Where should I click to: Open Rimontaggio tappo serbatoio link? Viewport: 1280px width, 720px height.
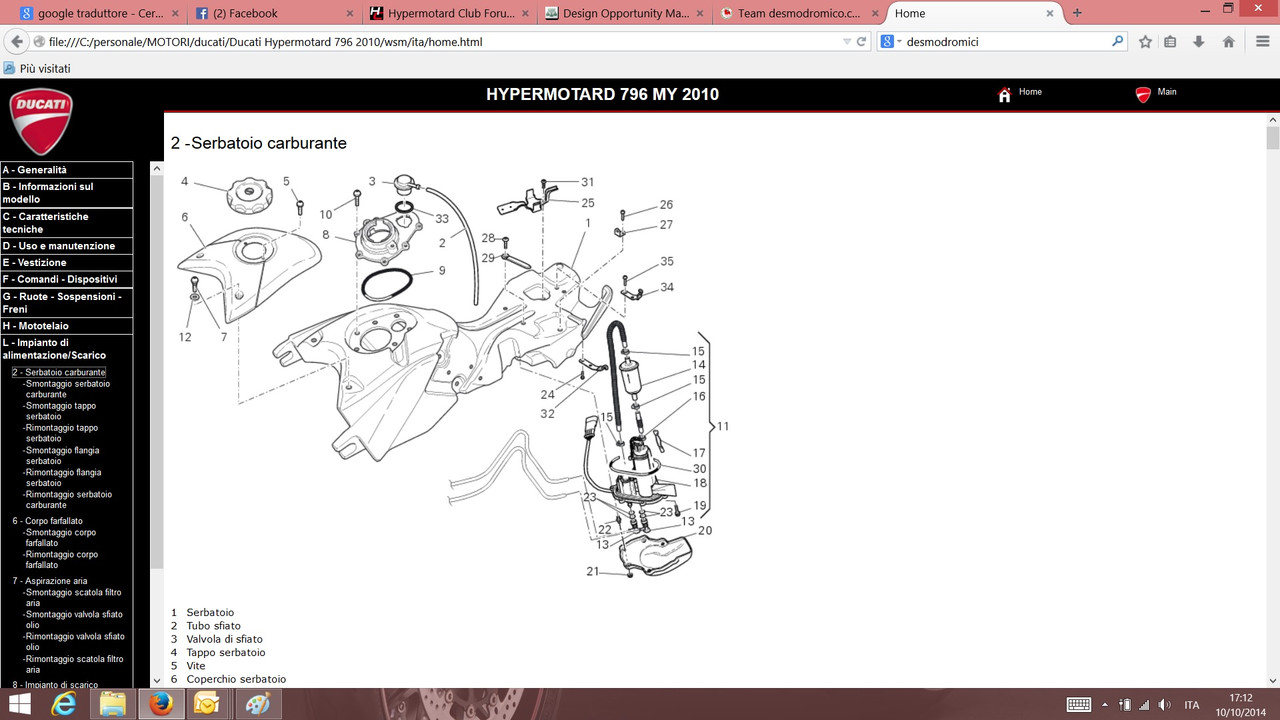pyautogui.click(x=61, y=433)
